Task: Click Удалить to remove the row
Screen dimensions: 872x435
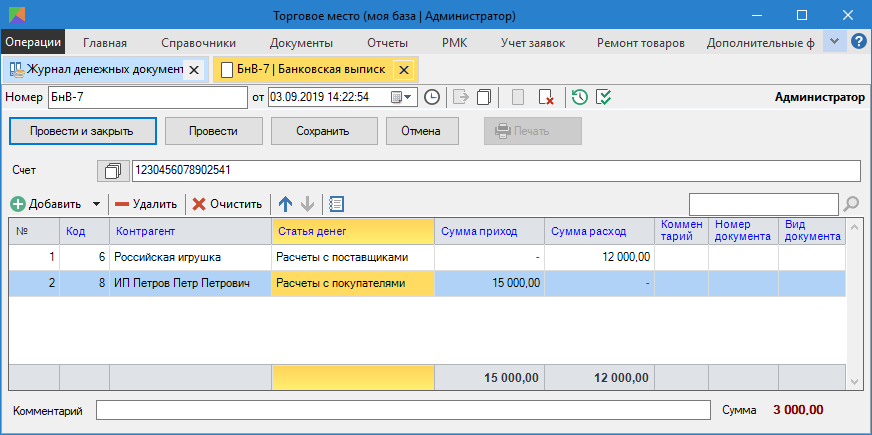Action: click(146, 204)
